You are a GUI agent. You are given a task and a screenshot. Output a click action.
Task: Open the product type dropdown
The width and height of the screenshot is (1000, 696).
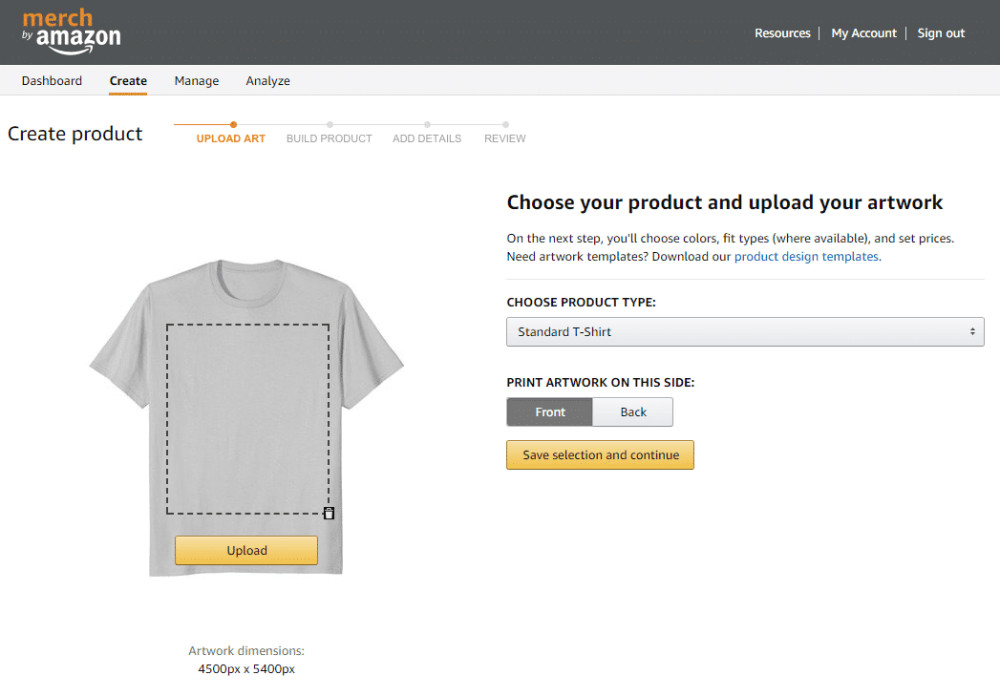click(x=745, y=332)
